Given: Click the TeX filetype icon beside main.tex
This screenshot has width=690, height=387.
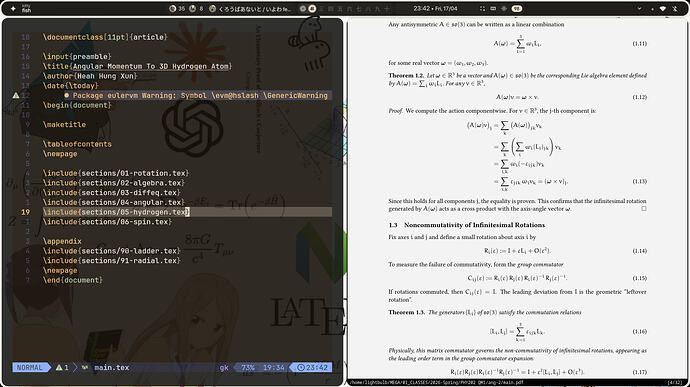Looking at the screenshot, I should [85, 367].
